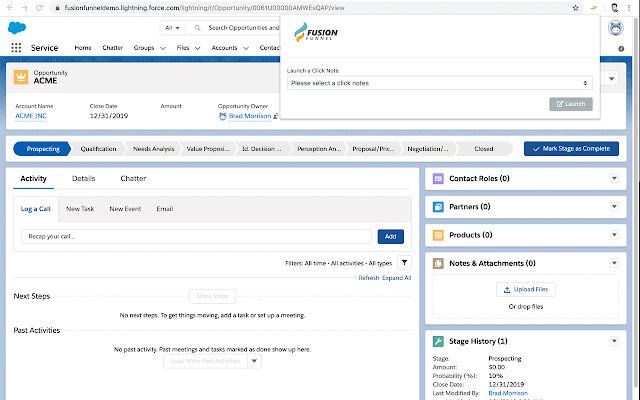The width and height of the screenshot is (640, 400).
Task: Click the Expand All link
Action: pos(396,278)
